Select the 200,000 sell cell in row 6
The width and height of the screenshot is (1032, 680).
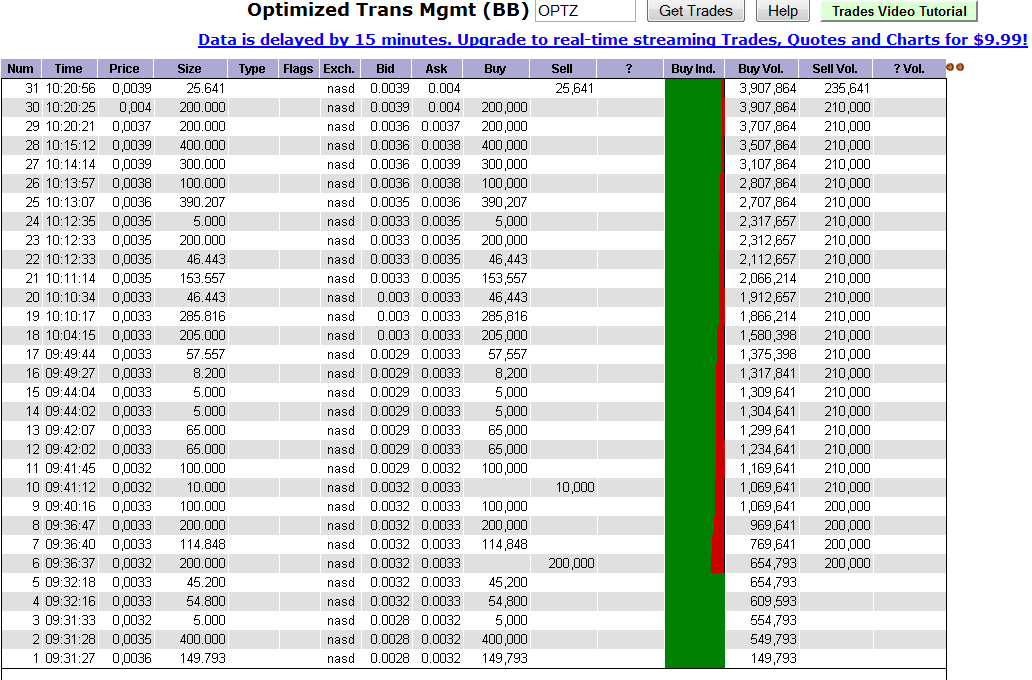(x=571, y=563)
